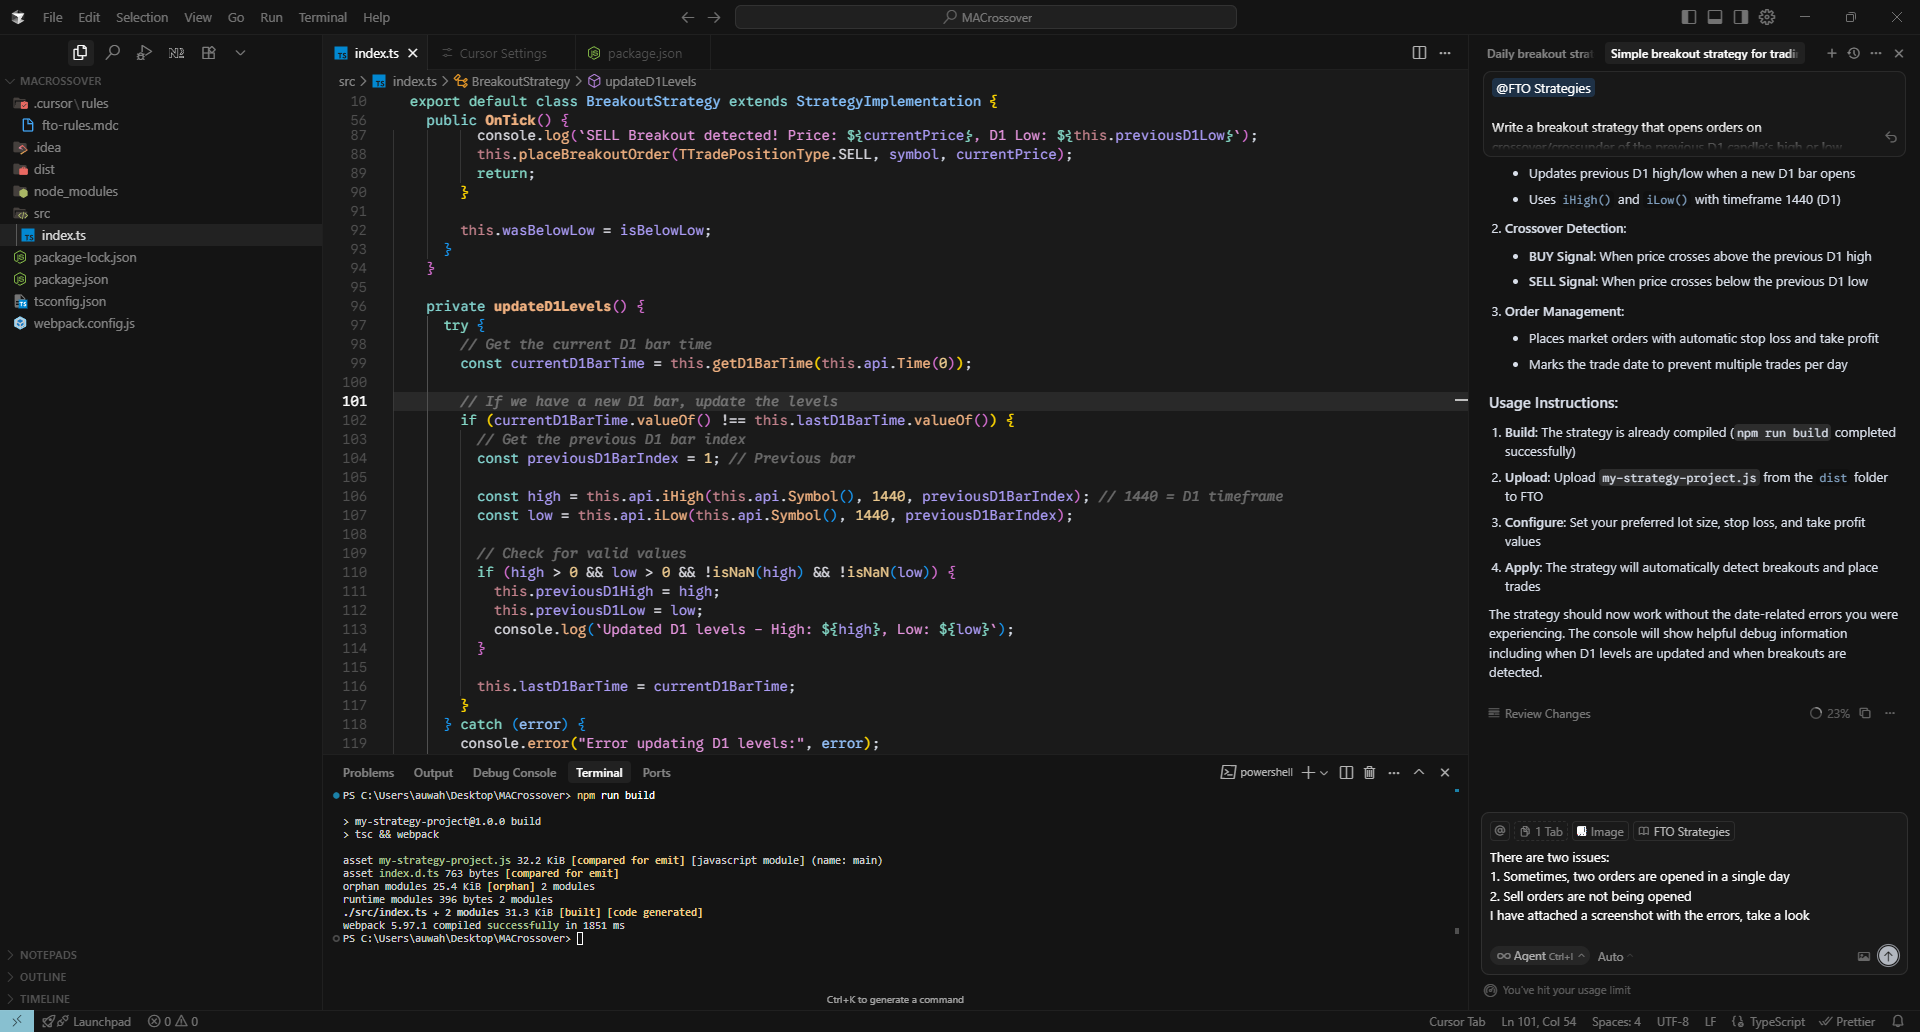Click the TypeScript language mode in status bar
The width and height of the screenshot is (1920, 1032).
(x=1776, y=1022)
